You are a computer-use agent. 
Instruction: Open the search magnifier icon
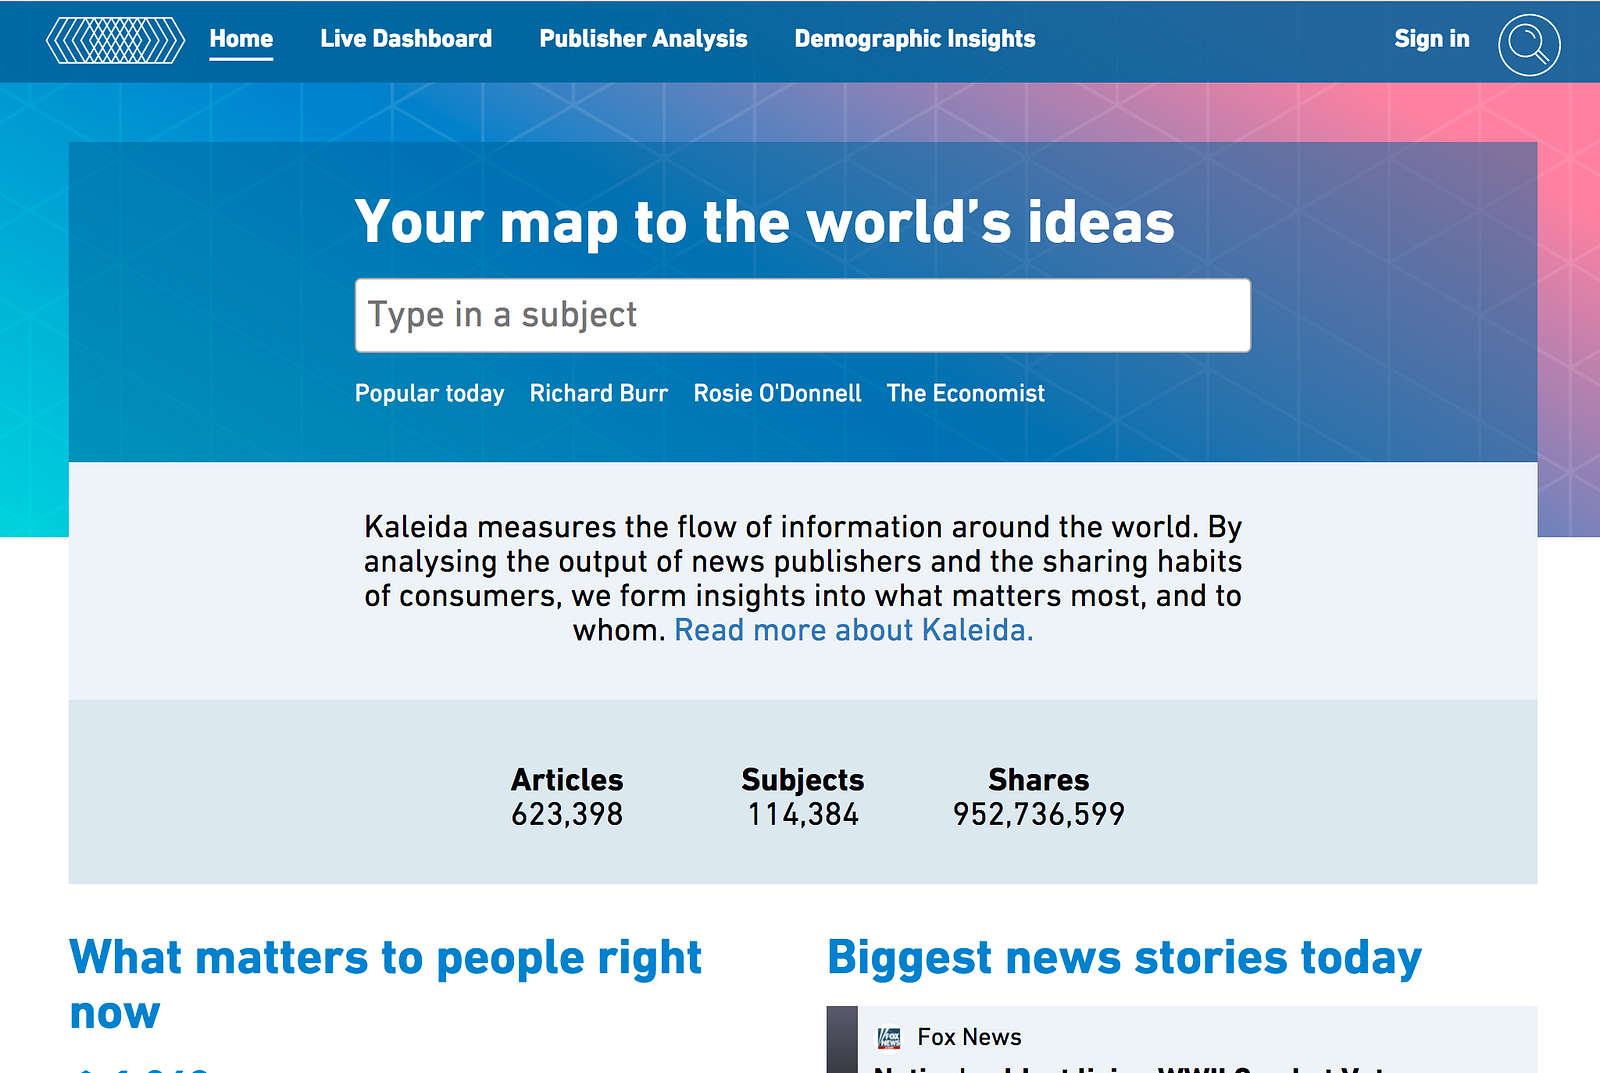coord(1529,44)
